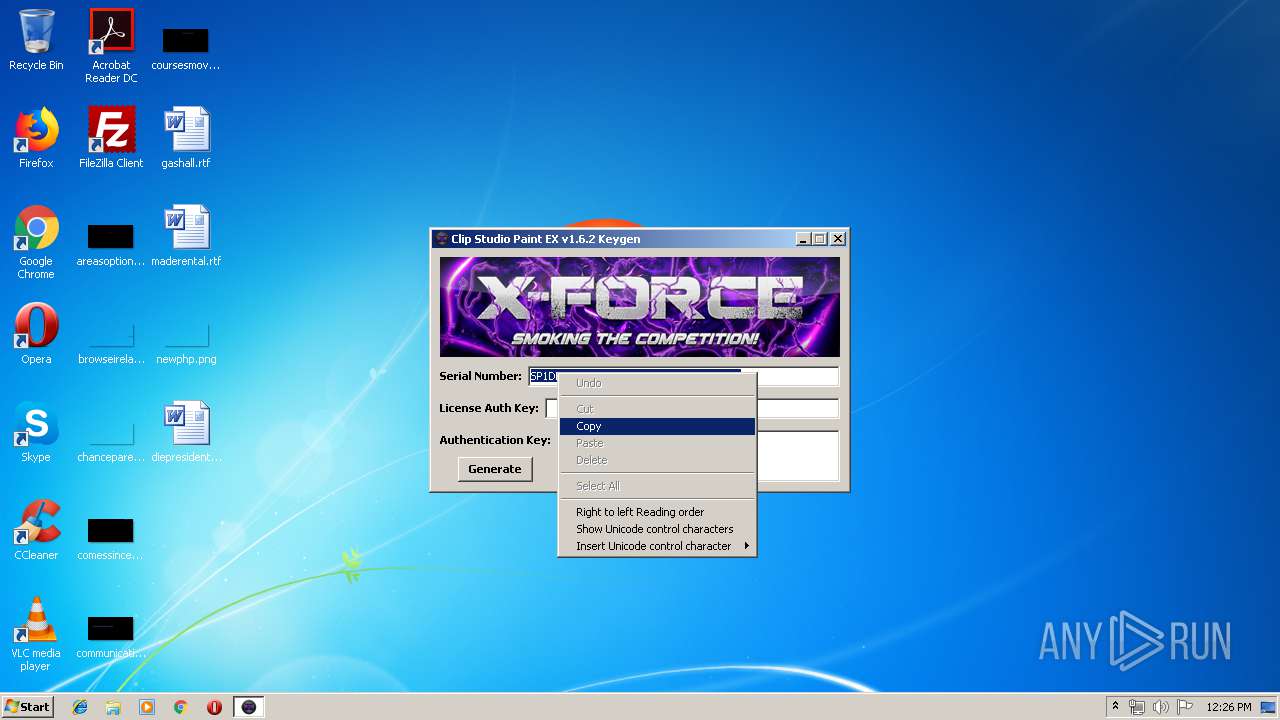The height and width of the screenshot is (720, 1280).
Task: Choose Right to left Reading order
Action: click(x=656, y=512)
